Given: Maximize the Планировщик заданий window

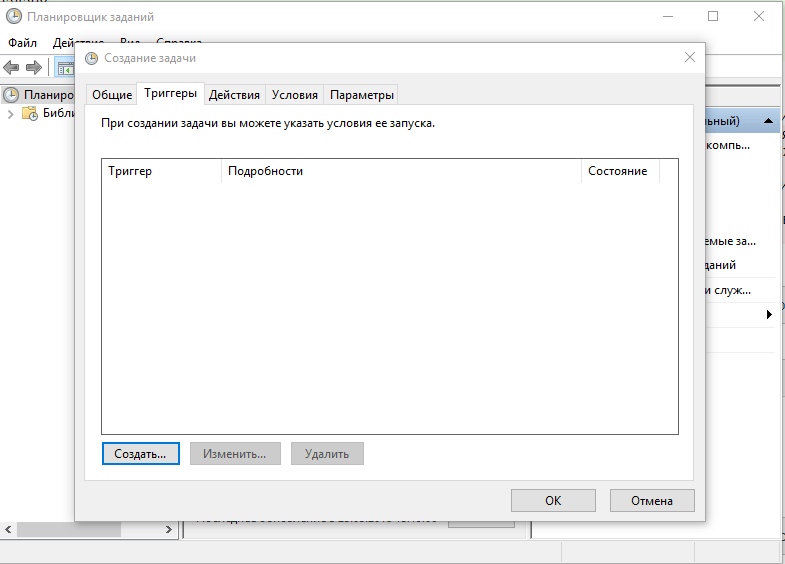Looking at the screenshot, I should point(713,17).
